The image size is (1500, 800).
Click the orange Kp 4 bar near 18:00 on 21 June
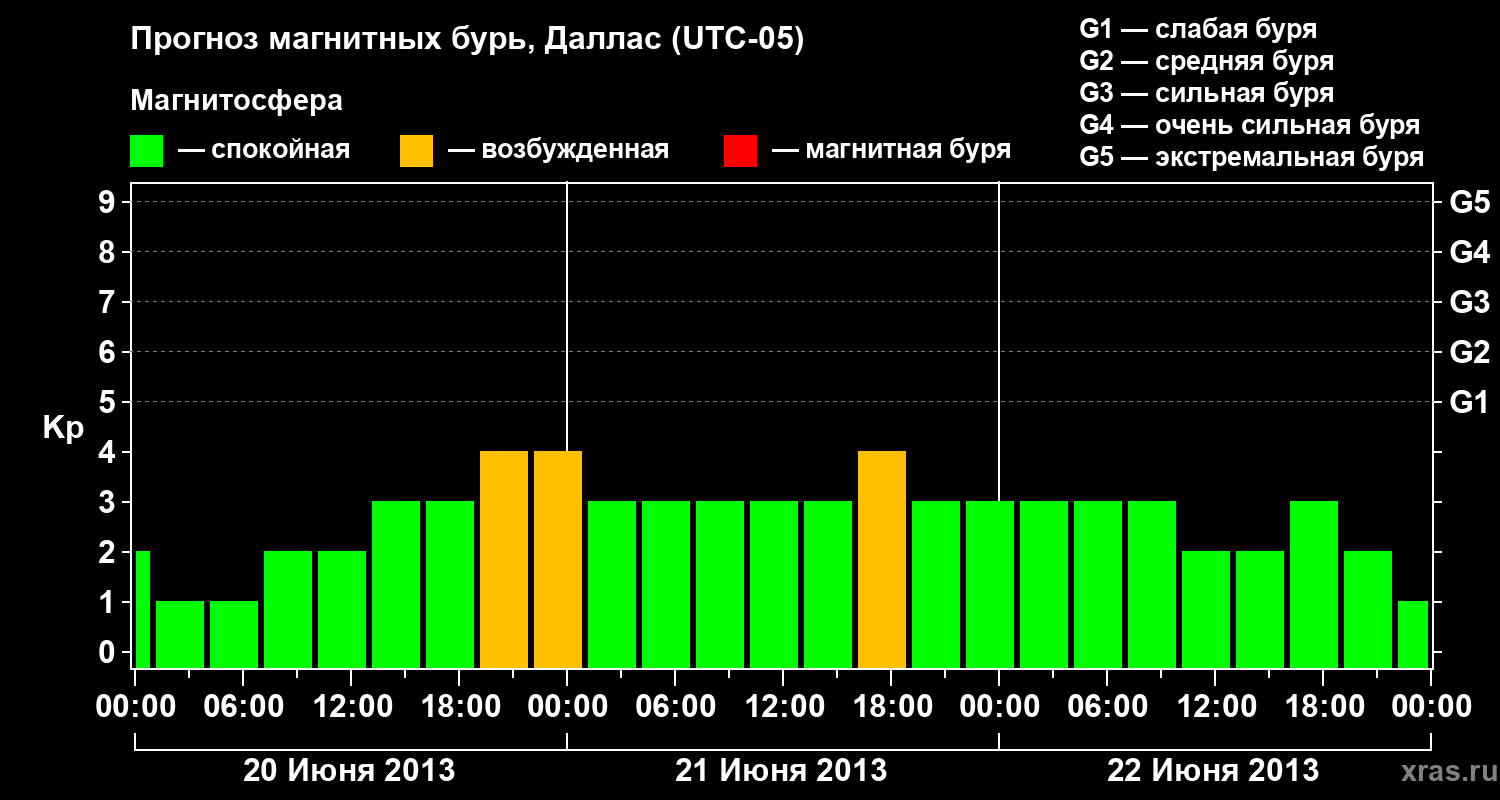(882, 559)
